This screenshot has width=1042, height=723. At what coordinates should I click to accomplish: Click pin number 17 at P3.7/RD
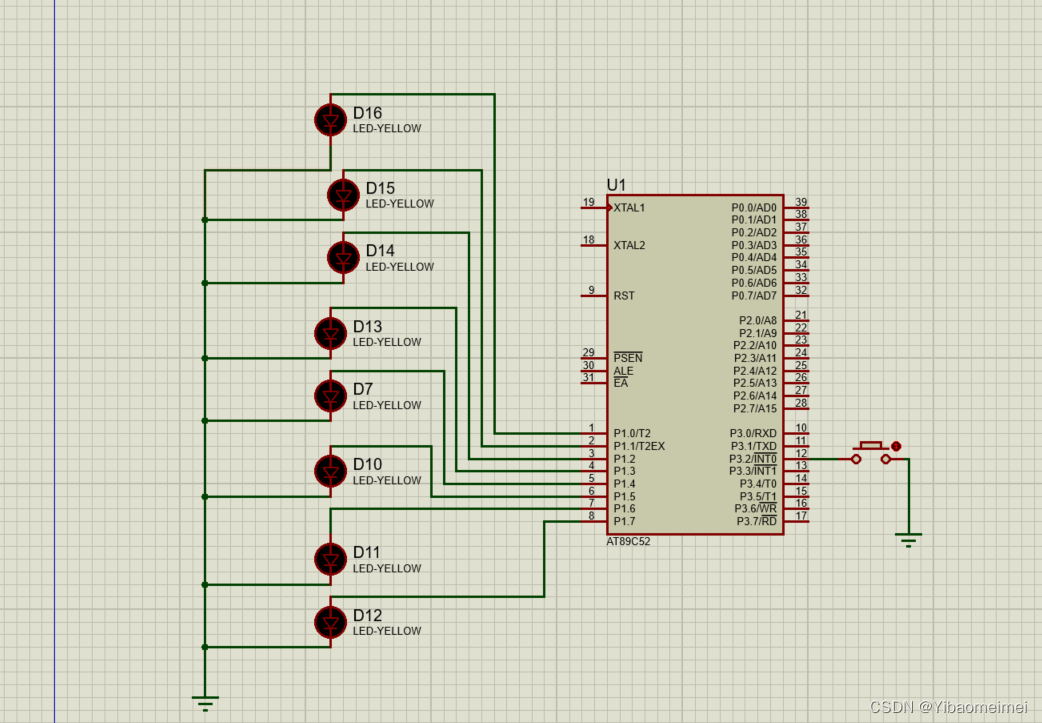pyautogui.click(x=801, y=516)
